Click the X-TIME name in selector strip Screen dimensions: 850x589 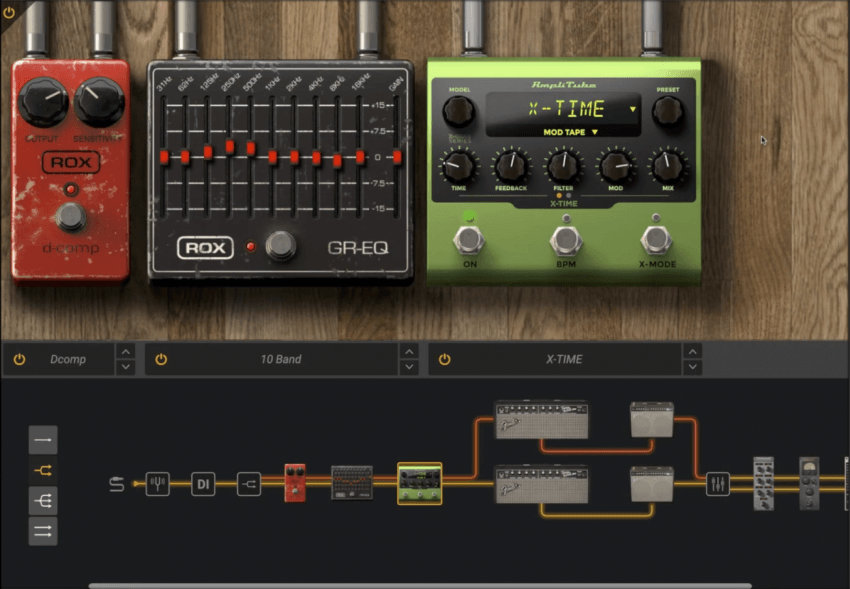(564, 359)
